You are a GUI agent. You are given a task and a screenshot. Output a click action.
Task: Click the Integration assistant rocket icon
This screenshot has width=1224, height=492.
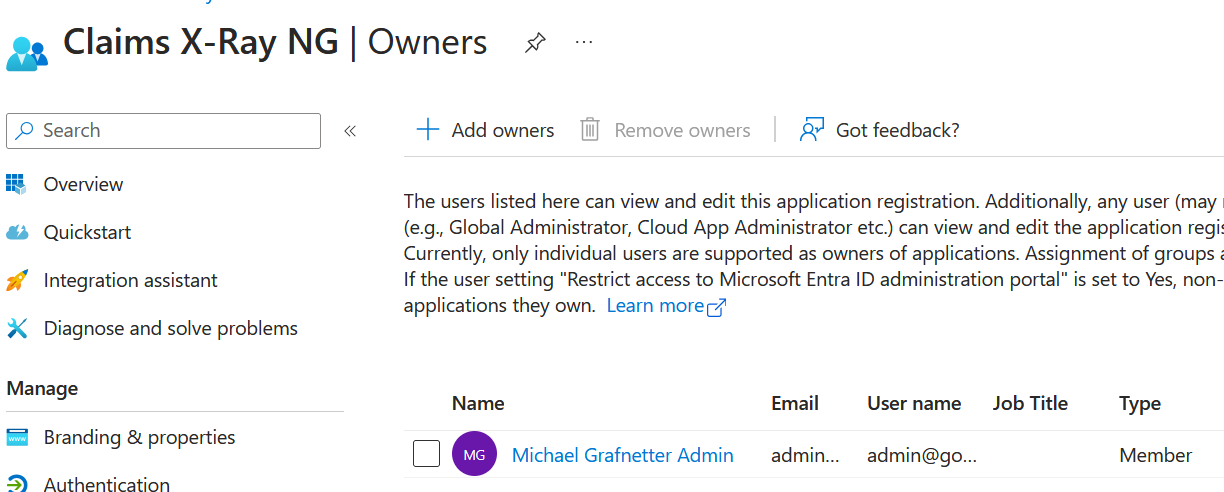click(17, 280)
